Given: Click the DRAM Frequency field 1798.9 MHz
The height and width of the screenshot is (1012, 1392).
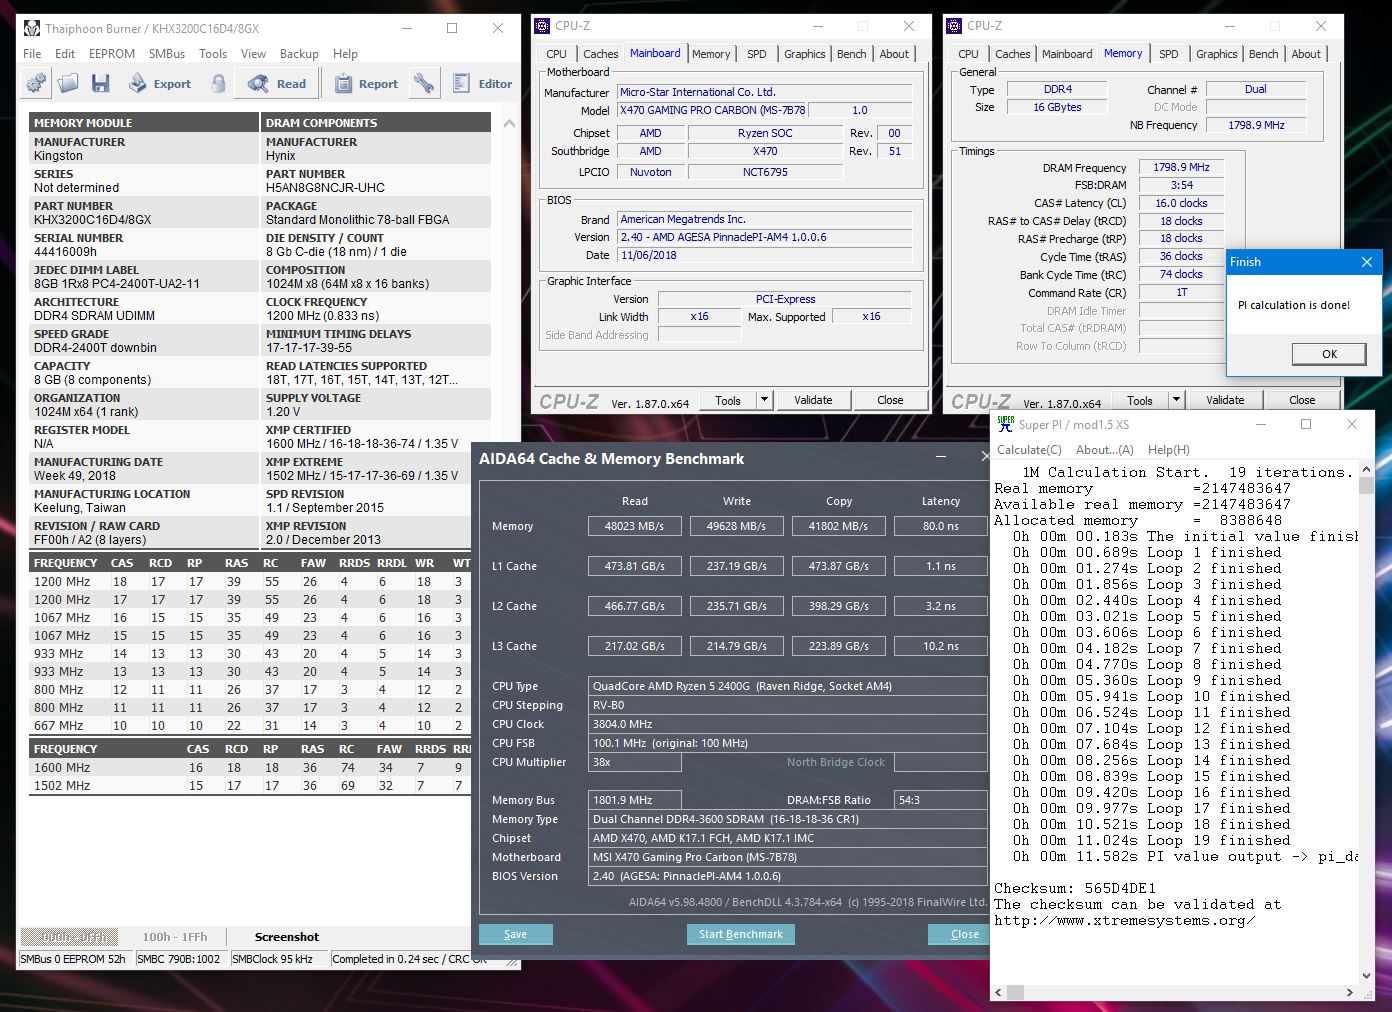Looking at the screenshot, I should (x=1181, y=167).
